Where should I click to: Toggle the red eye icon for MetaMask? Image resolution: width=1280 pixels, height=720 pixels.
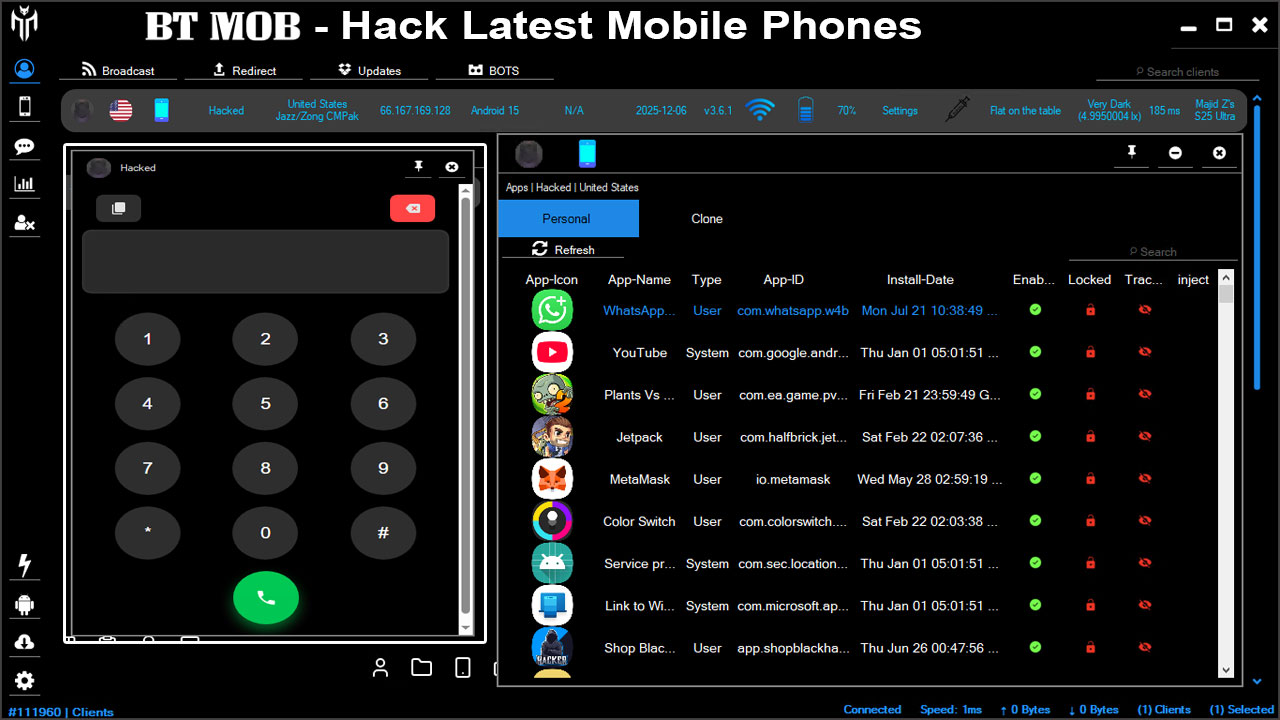pyautogui.click(x=1143, y=478)
